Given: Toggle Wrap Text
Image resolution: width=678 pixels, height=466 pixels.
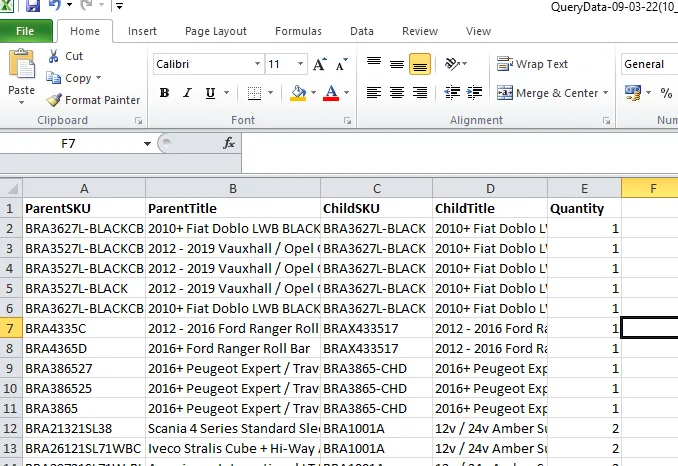Looking at the screenshot, I should pyautogui.click(x=532, y=64).
